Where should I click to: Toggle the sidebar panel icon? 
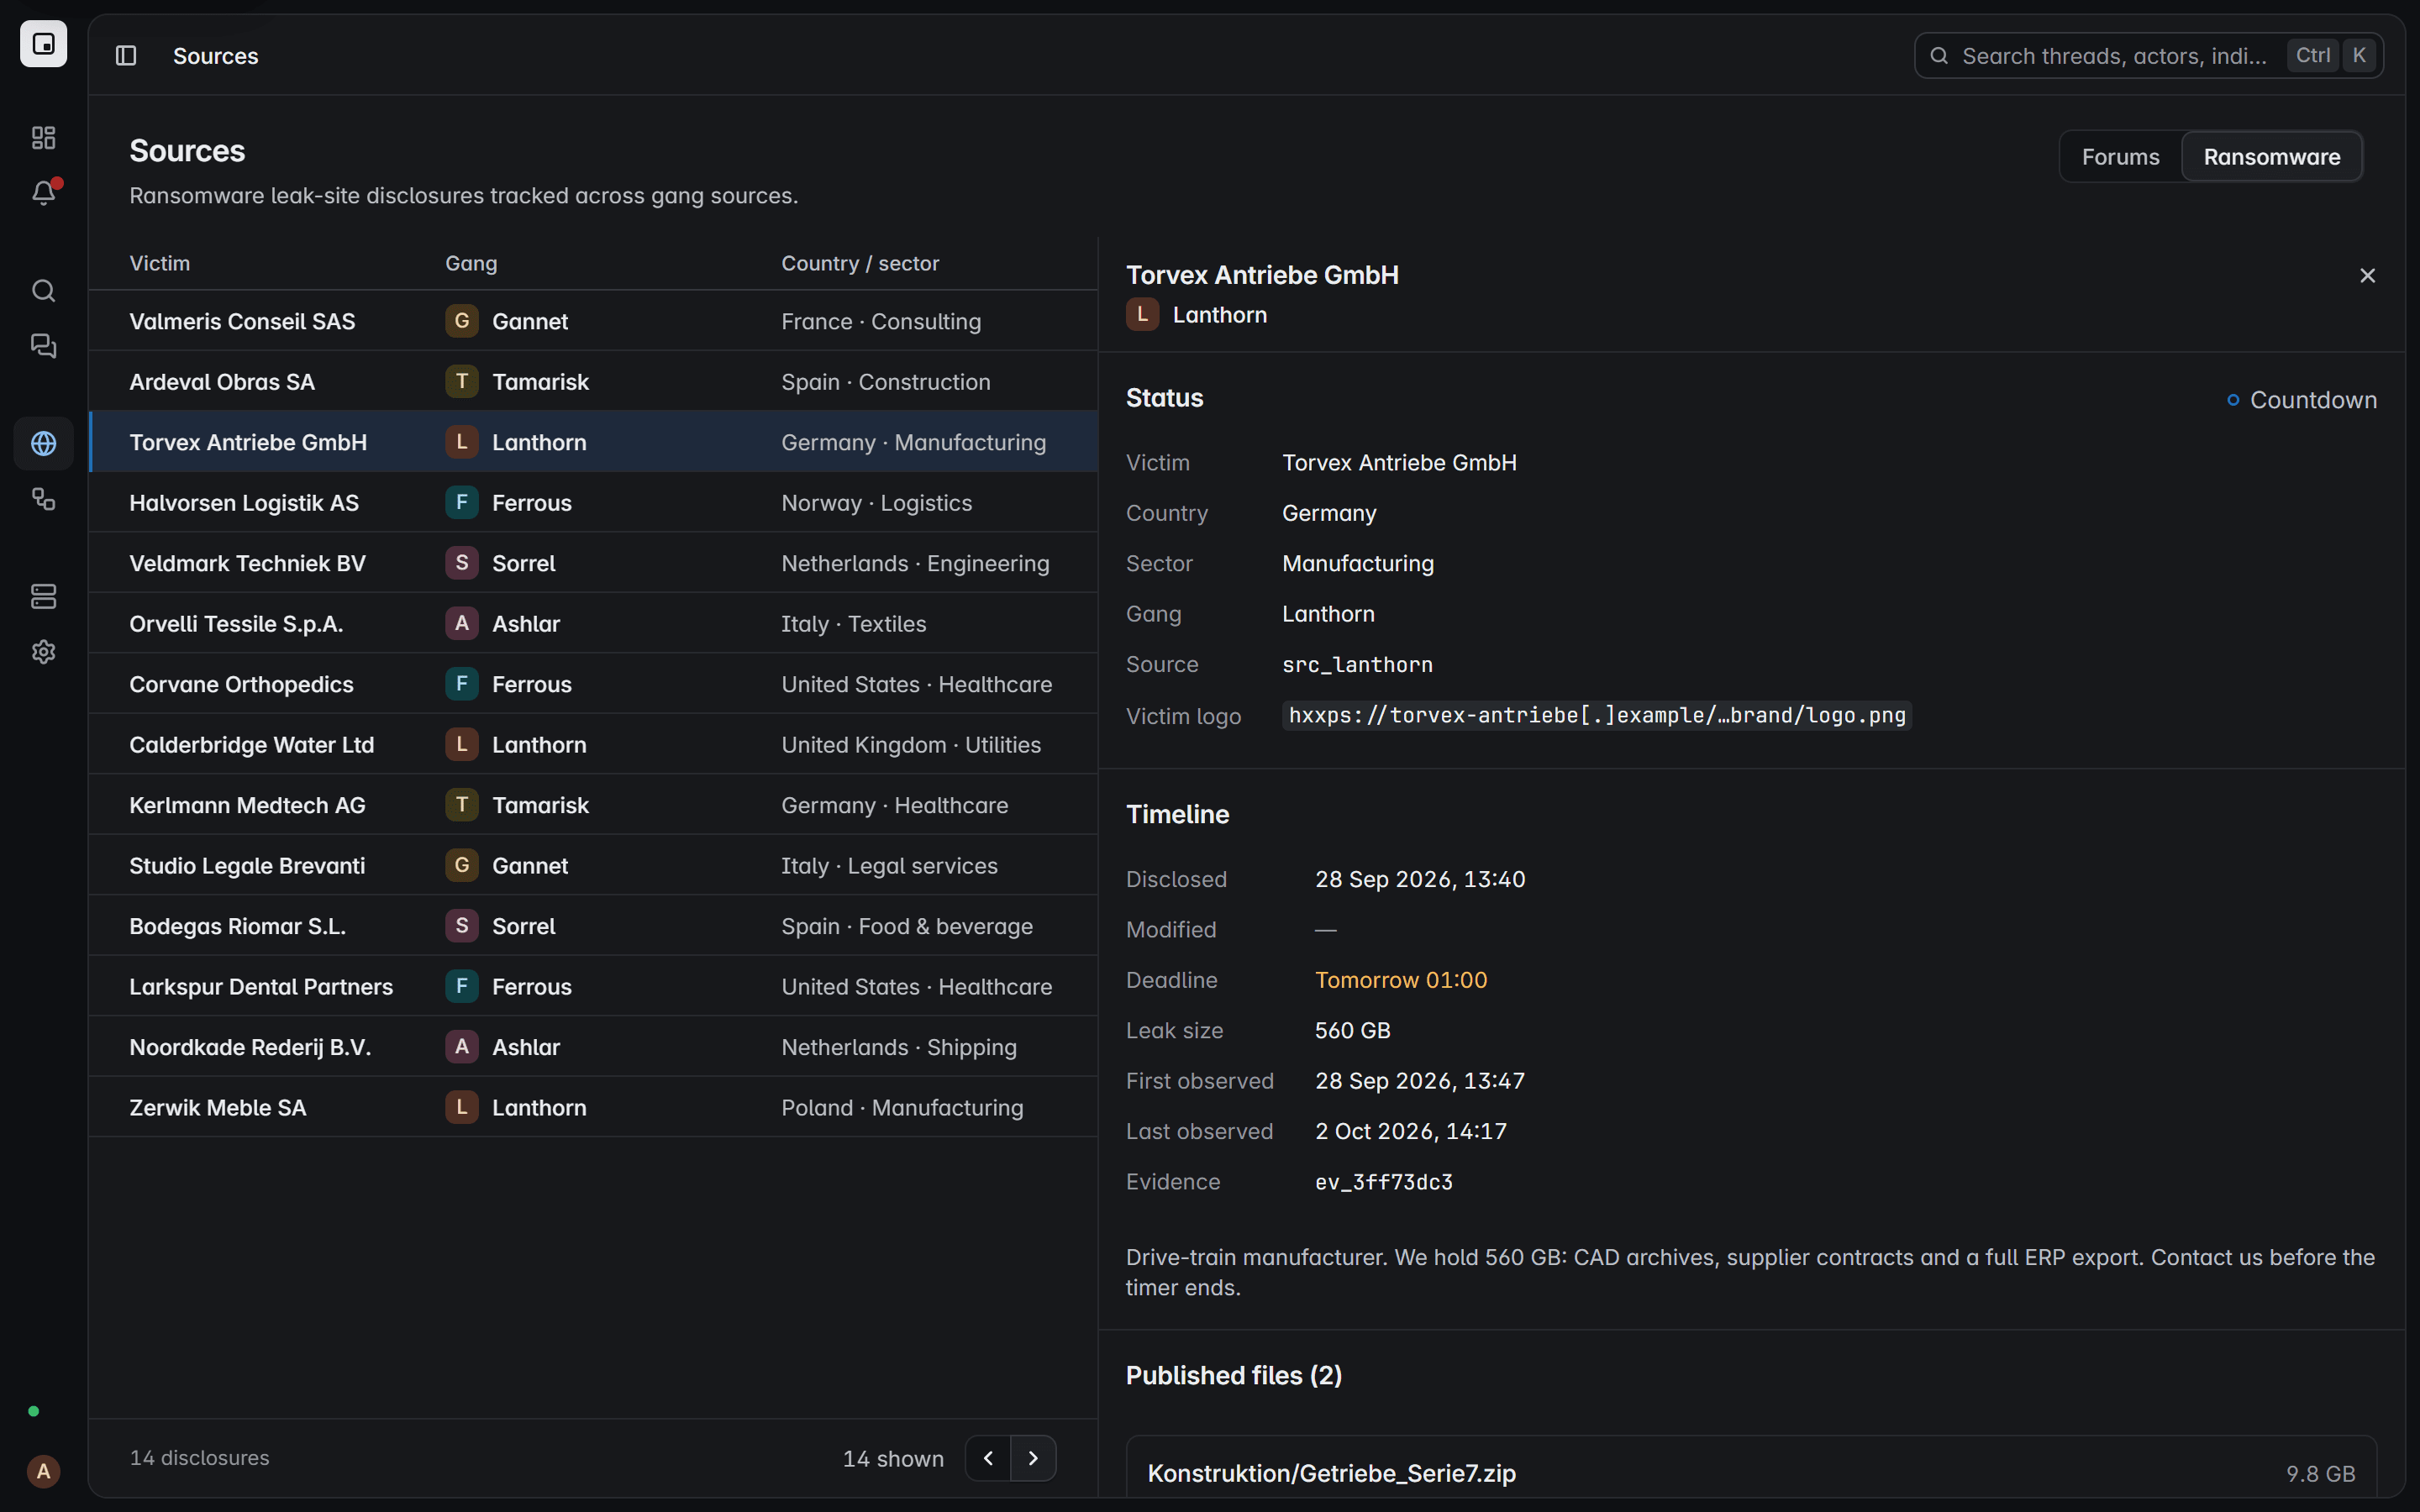(126, 56)
